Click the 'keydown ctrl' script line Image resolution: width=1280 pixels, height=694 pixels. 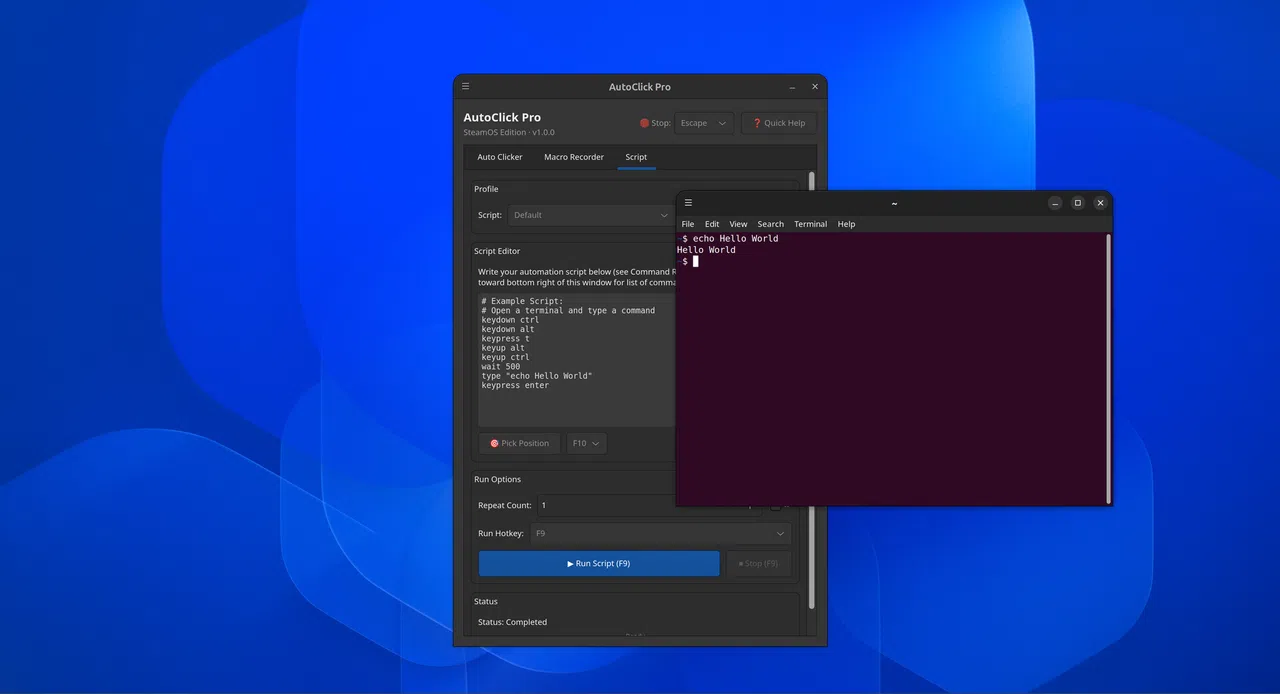coord(510,320)
